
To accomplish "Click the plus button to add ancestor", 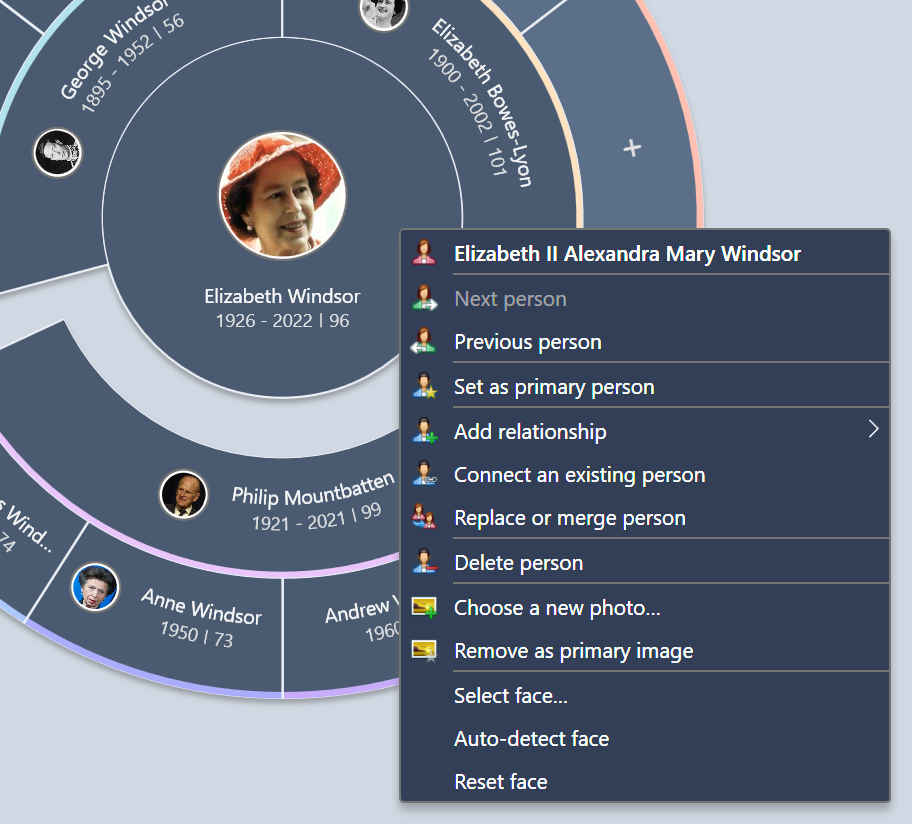I will 632,149.
